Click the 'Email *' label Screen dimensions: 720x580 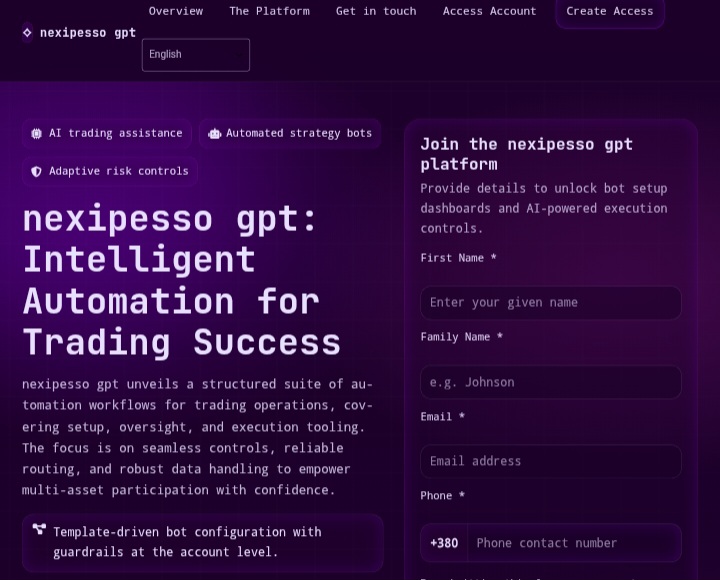click(x=443, y=417)
